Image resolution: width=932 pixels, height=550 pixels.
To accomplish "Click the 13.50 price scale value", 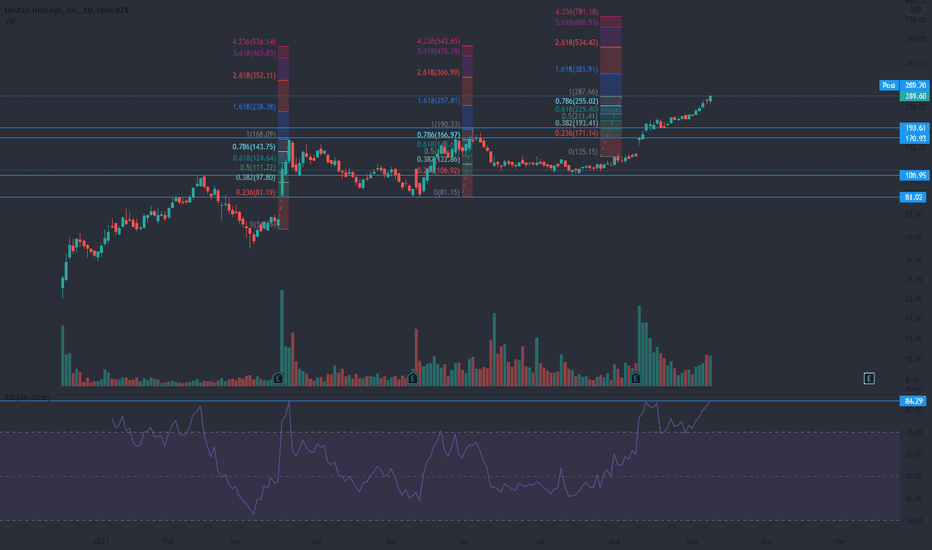I will tap(915, 339).
